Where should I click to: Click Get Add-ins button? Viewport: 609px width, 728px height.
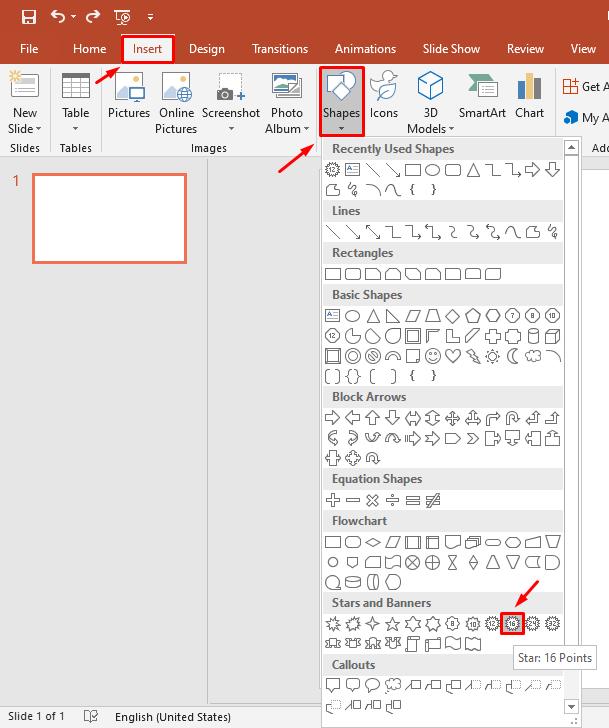click(x=585, y=86)
